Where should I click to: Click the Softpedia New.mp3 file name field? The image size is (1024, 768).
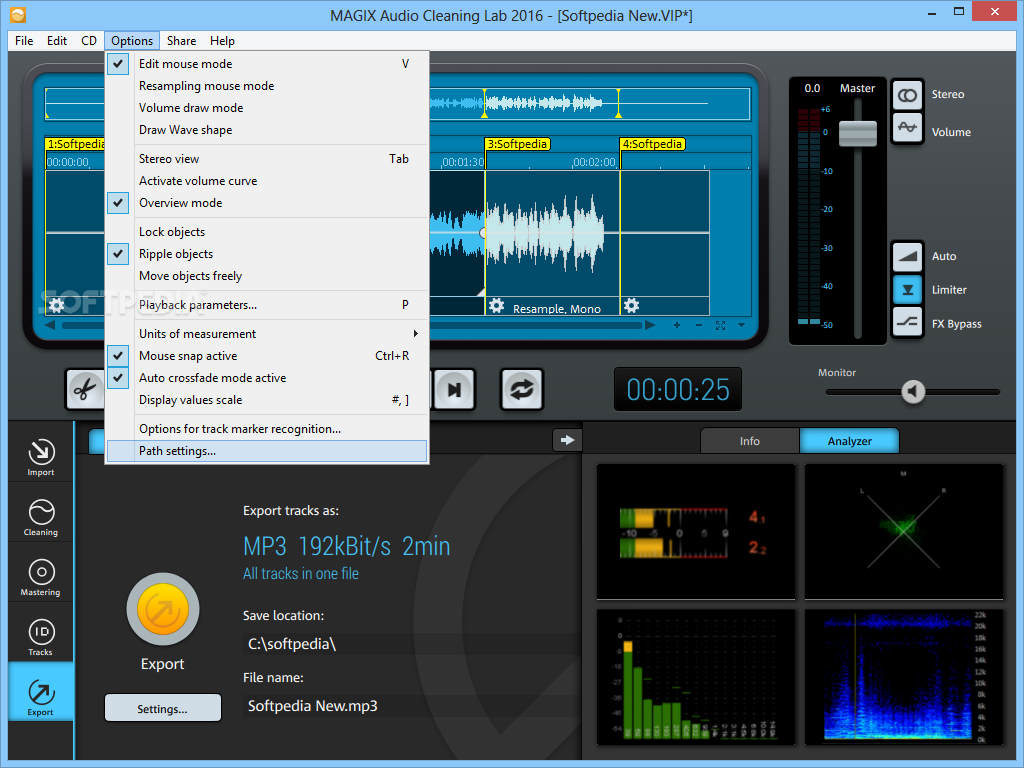tap(412, 706)
